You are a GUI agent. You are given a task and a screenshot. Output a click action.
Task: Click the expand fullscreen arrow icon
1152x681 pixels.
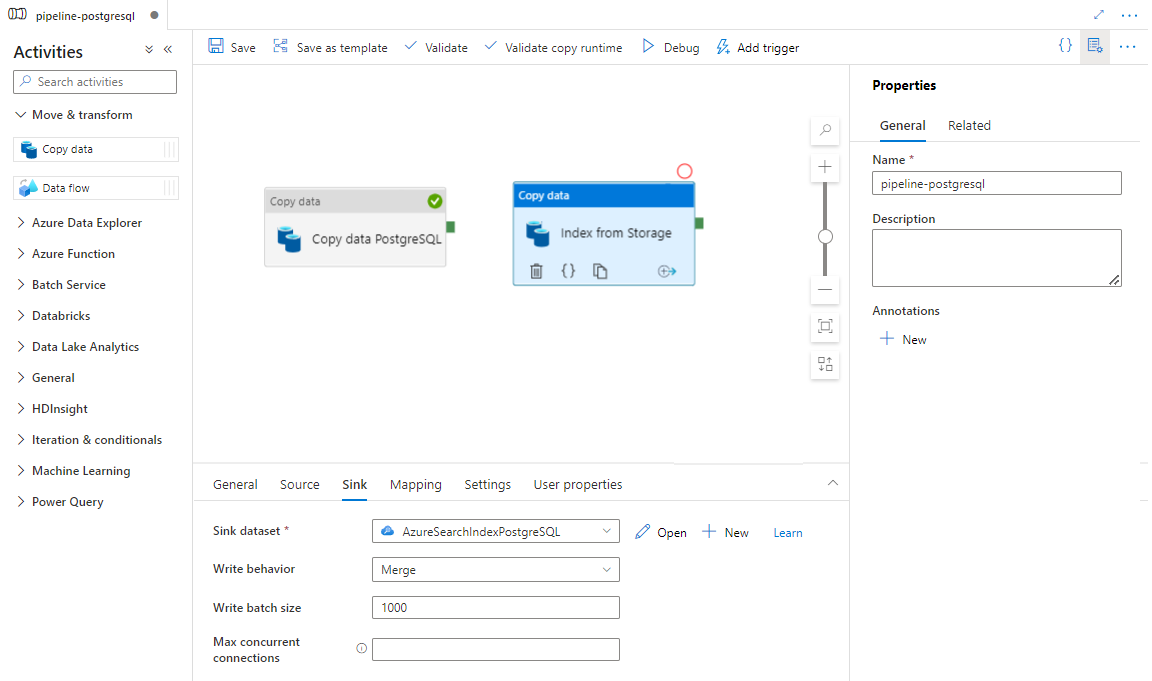(1098, 15)
